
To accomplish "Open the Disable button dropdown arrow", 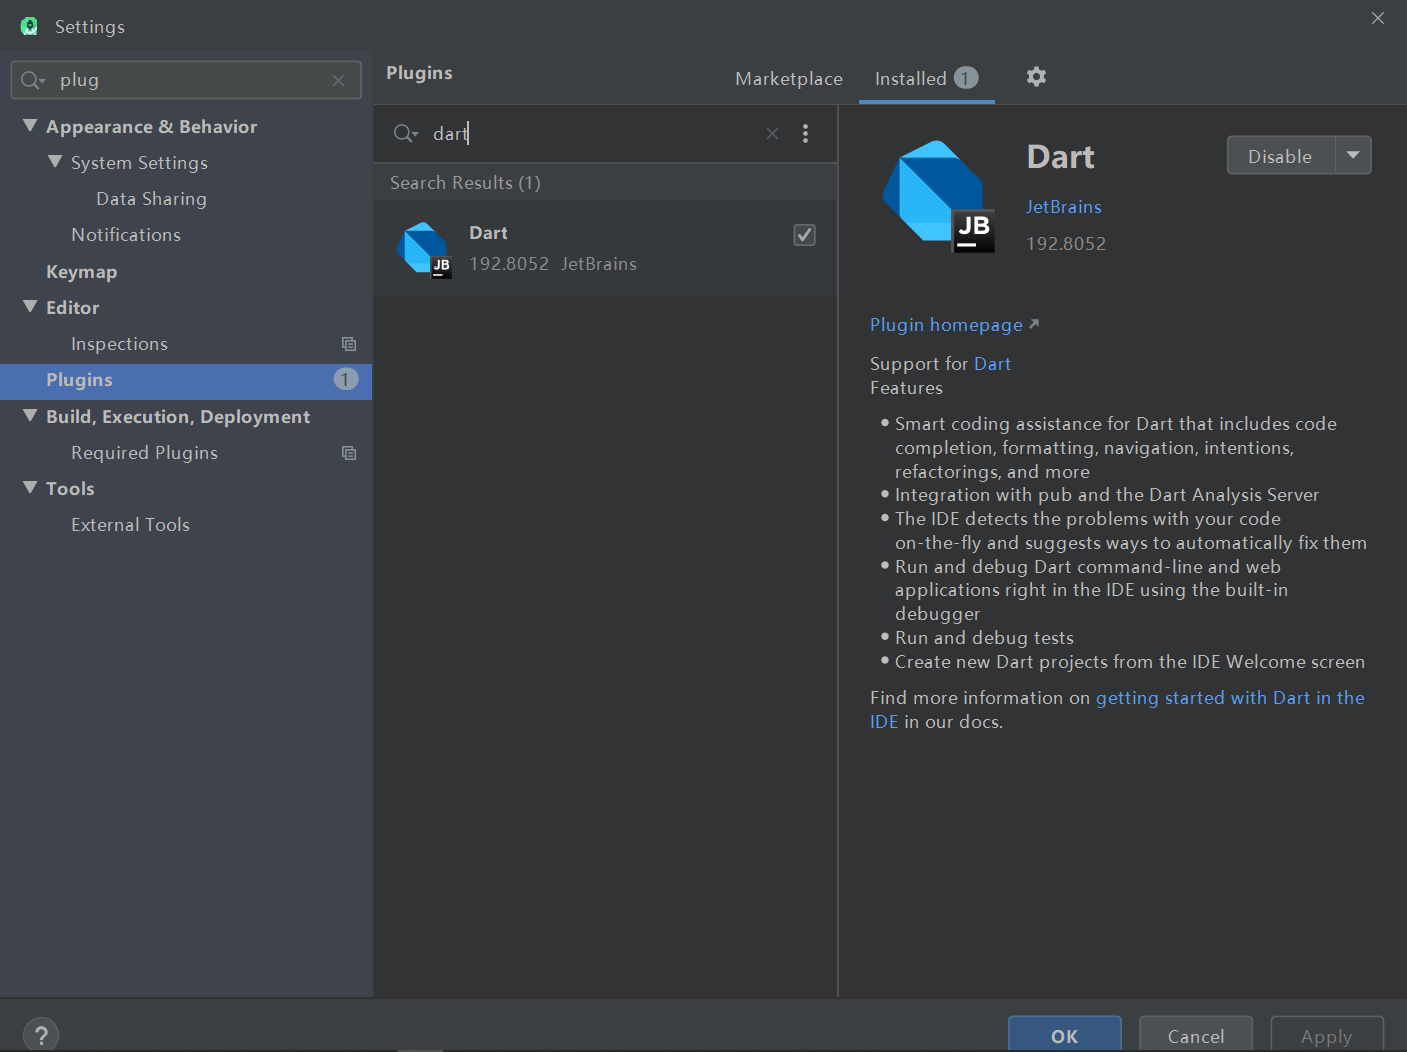I will pos(1353,155).
